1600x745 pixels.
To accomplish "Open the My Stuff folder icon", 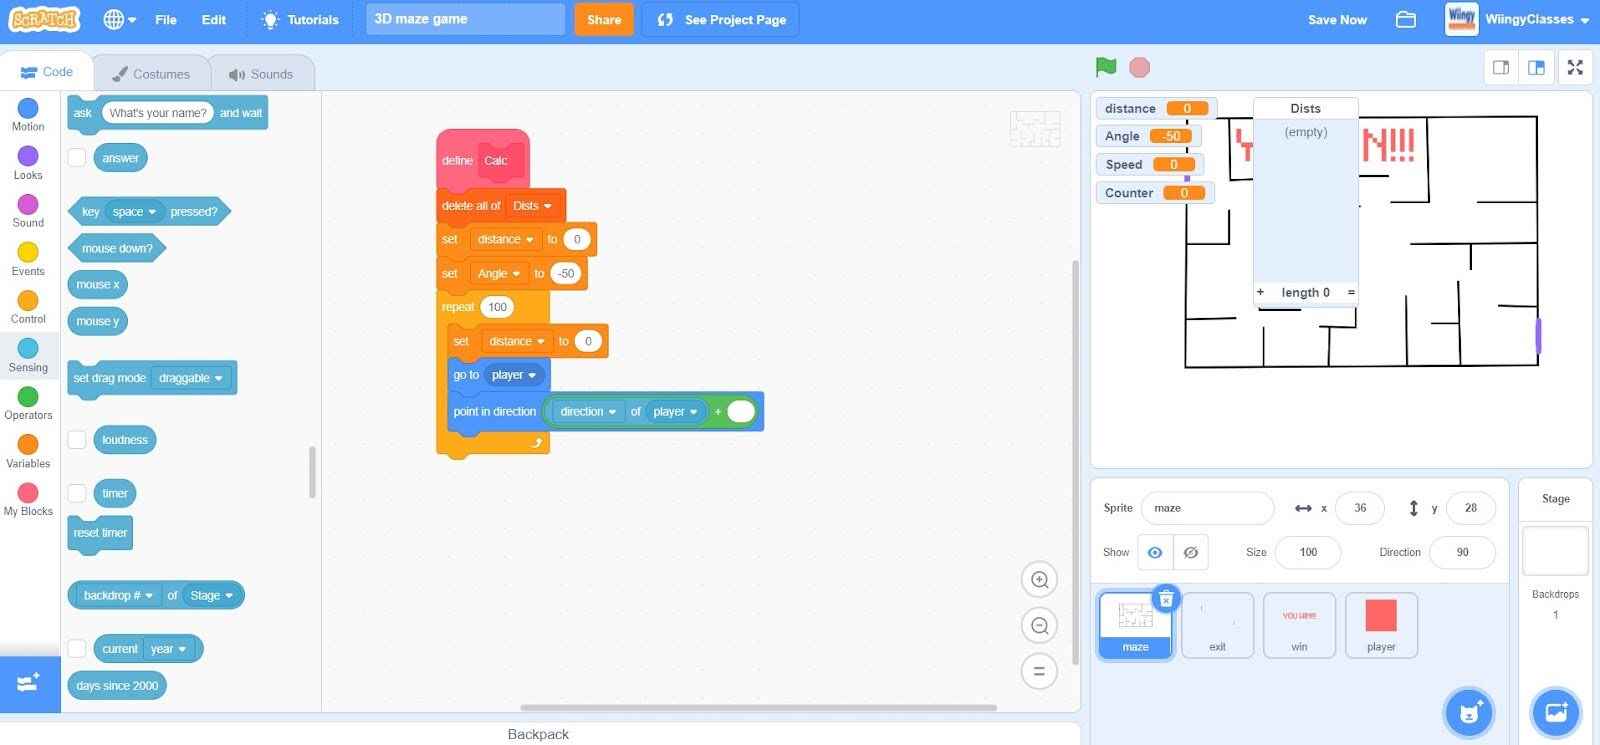I will [x=1406, y=20].
